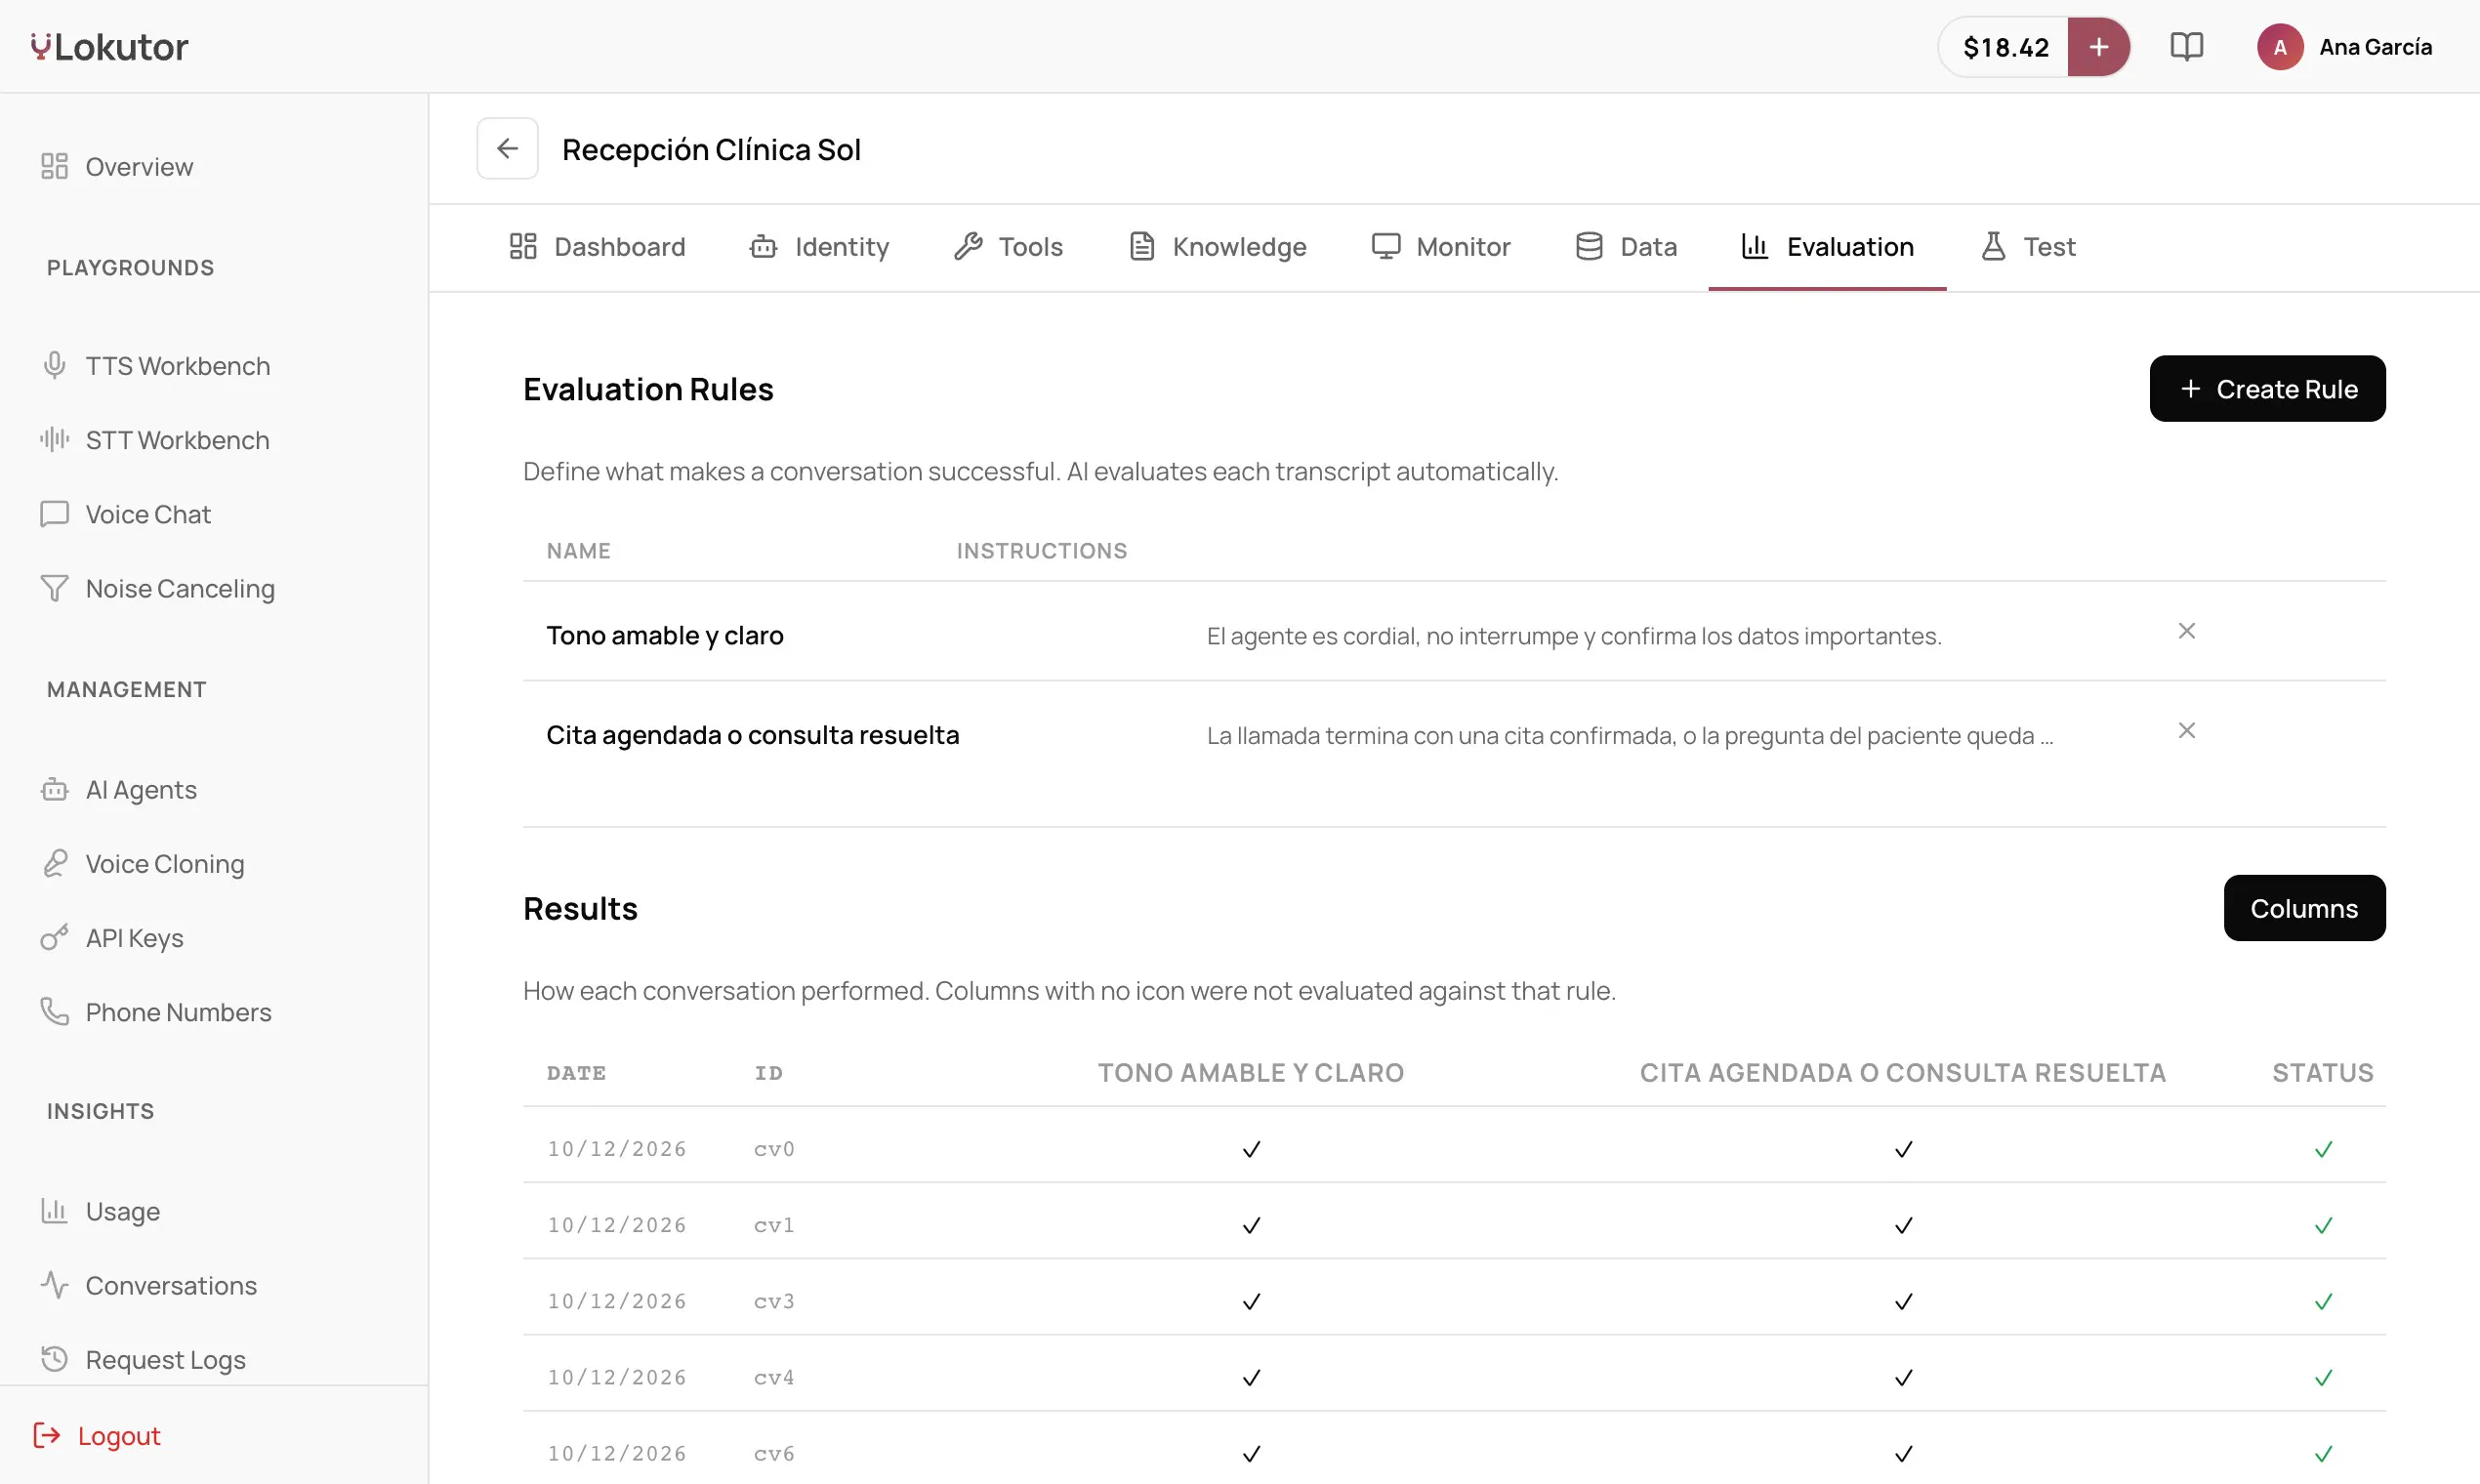Open Ana García account menu
Viewport: 2480px width, 1484px height.
[x=2344, y=47]
